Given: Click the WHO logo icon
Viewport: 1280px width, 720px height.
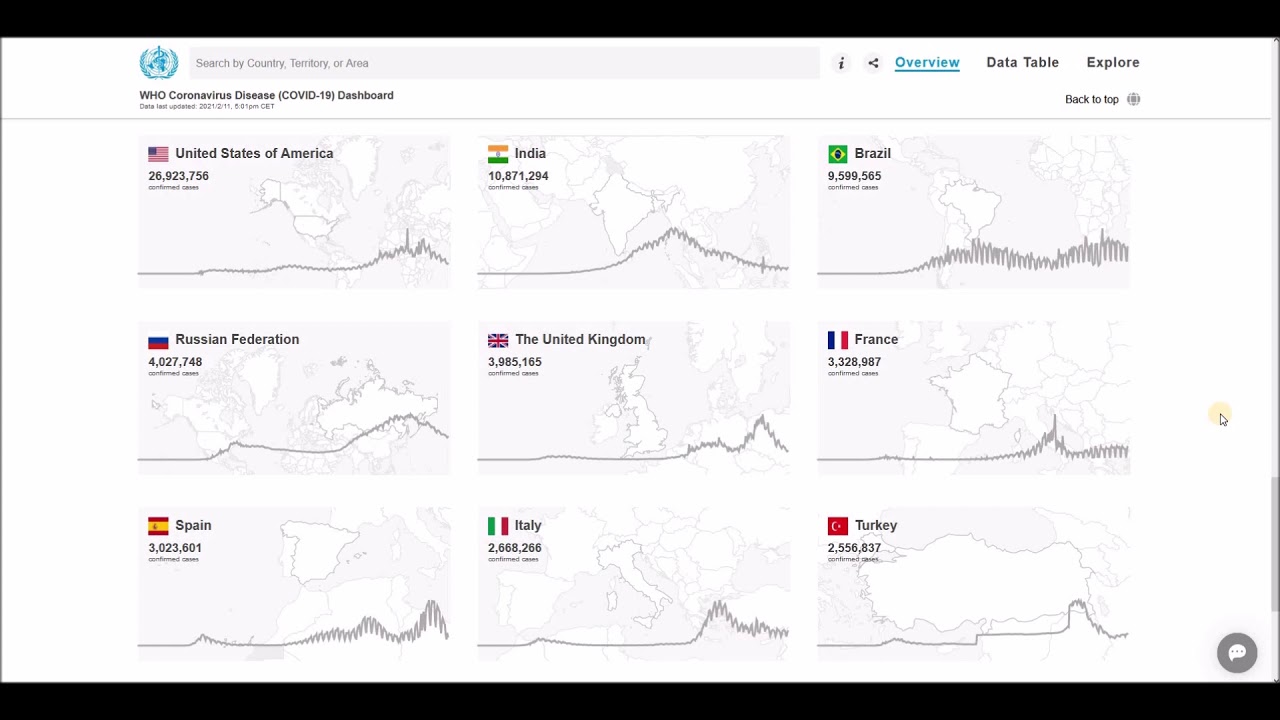Looking at the screenshot, I should 159,63.
